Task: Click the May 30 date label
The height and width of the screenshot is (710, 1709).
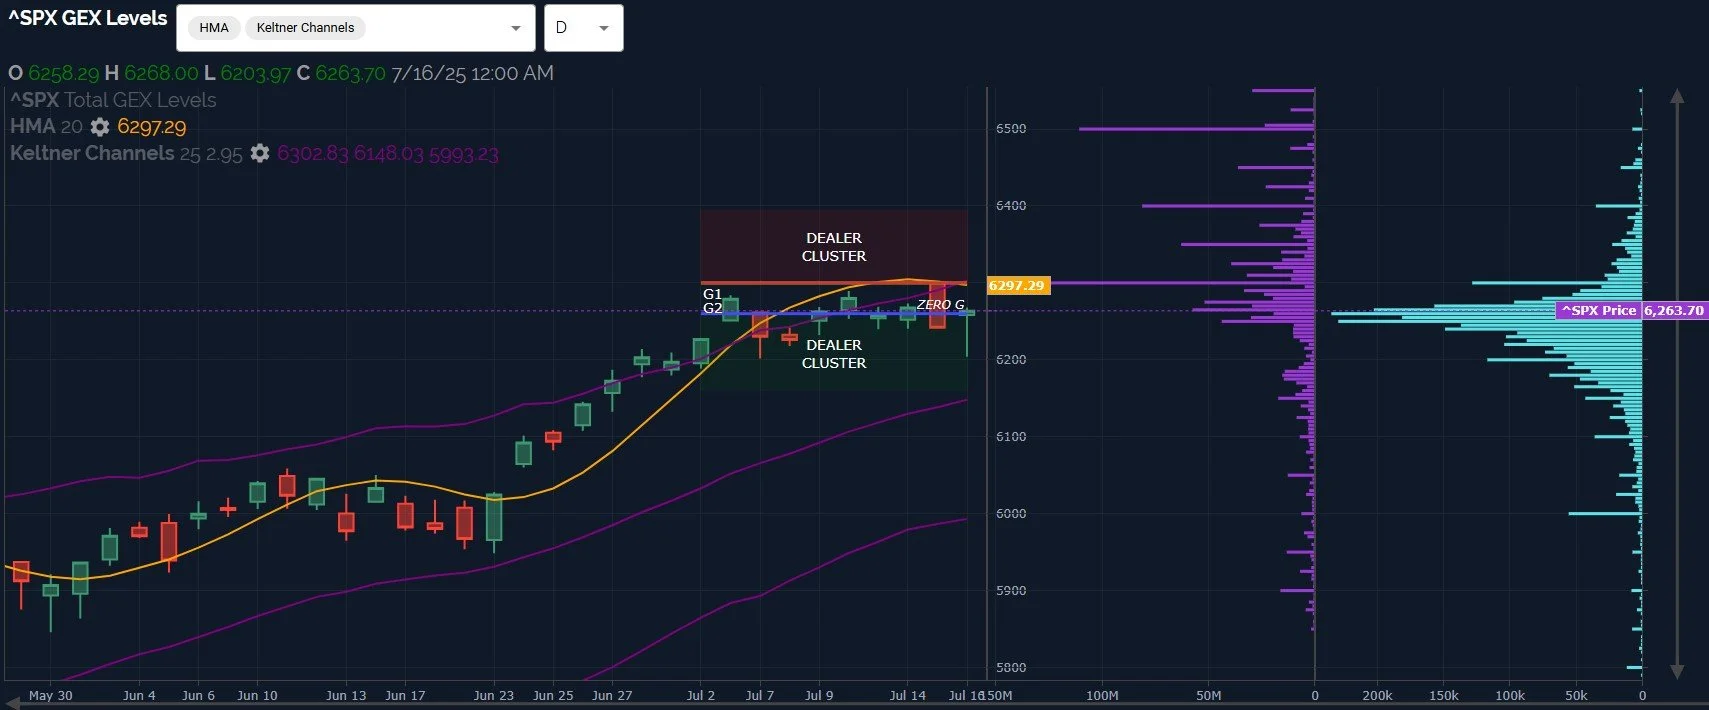Action: [51, 695]
